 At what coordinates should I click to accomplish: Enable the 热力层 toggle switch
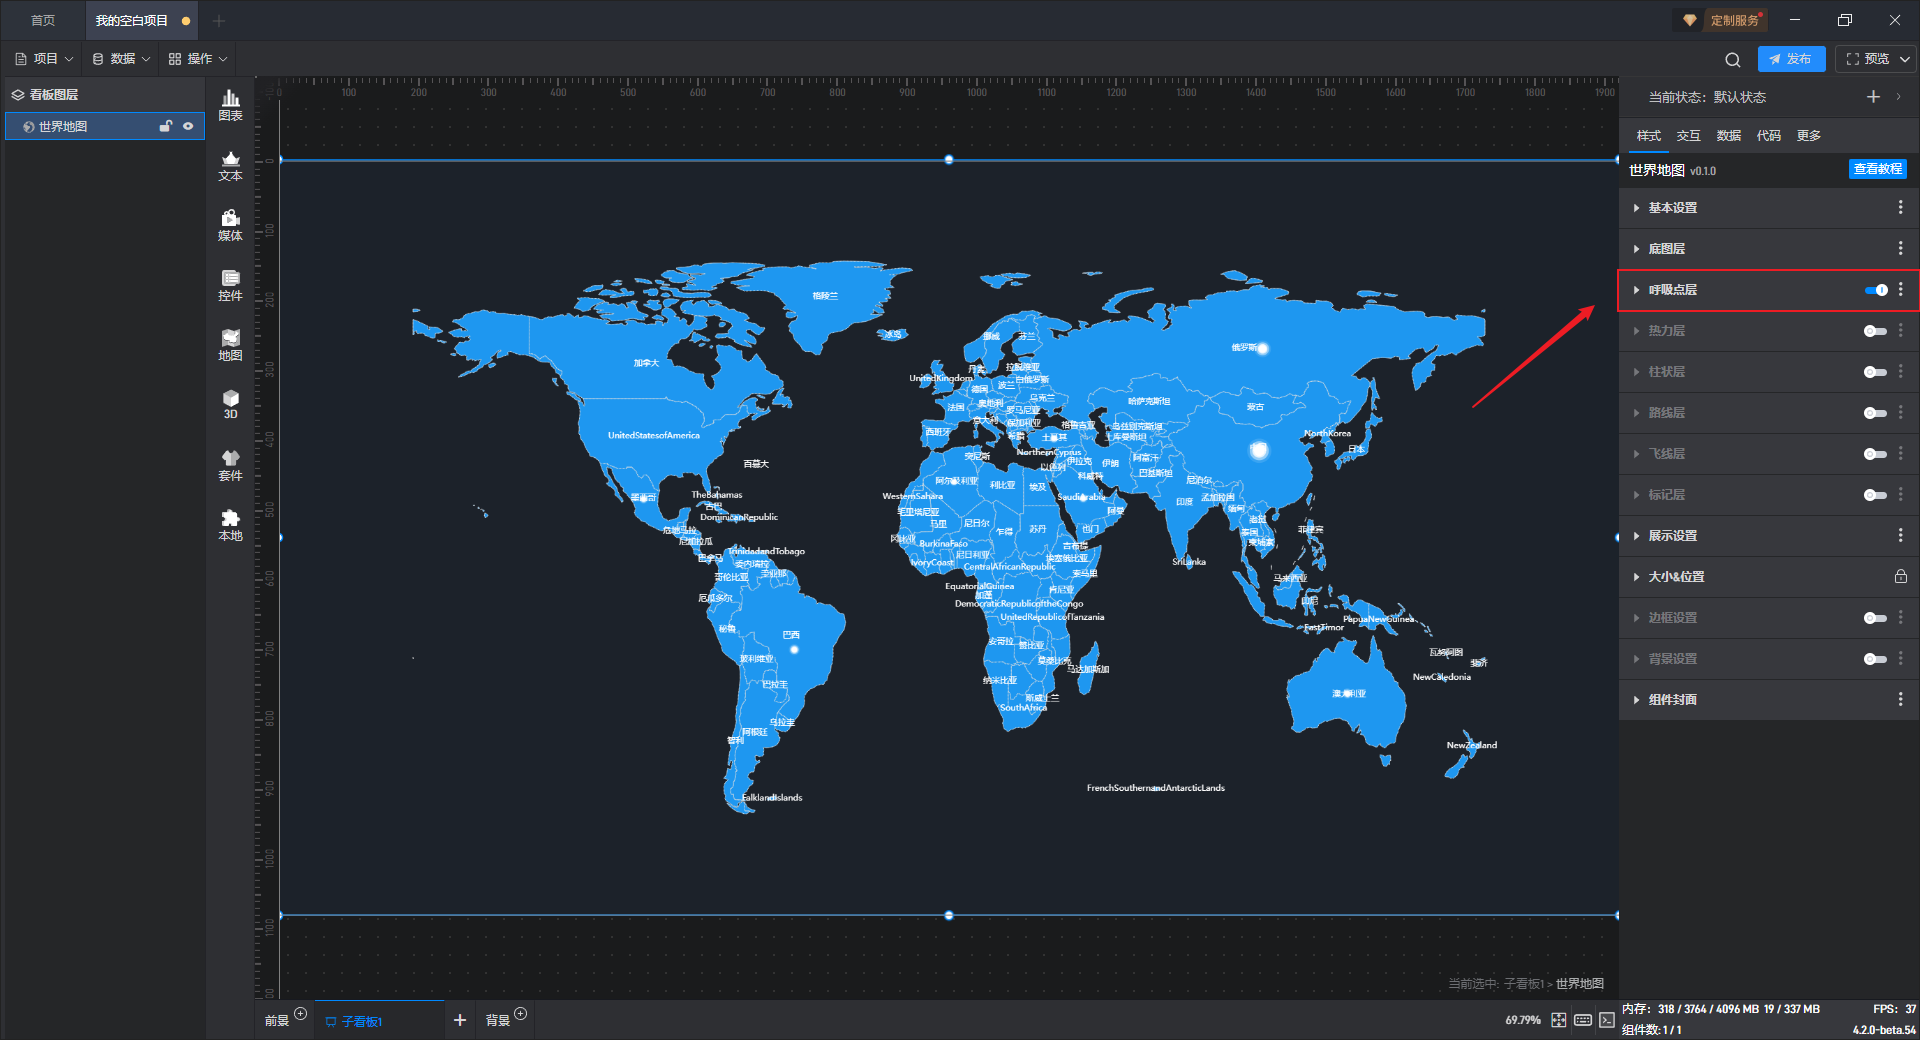[1875, 331]
